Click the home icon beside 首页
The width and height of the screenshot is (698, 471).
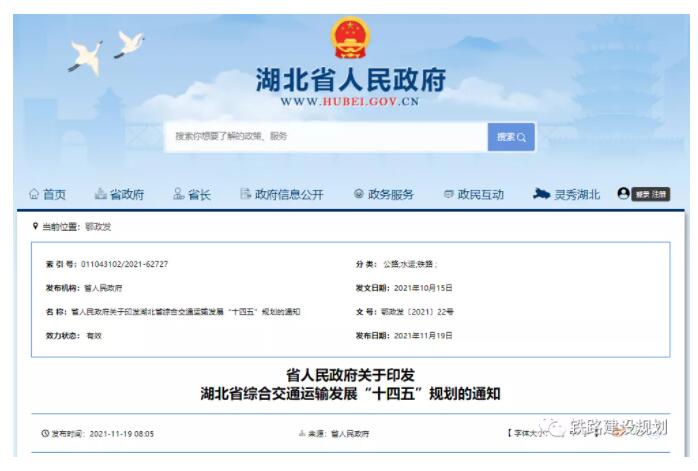tap(34, 194)
